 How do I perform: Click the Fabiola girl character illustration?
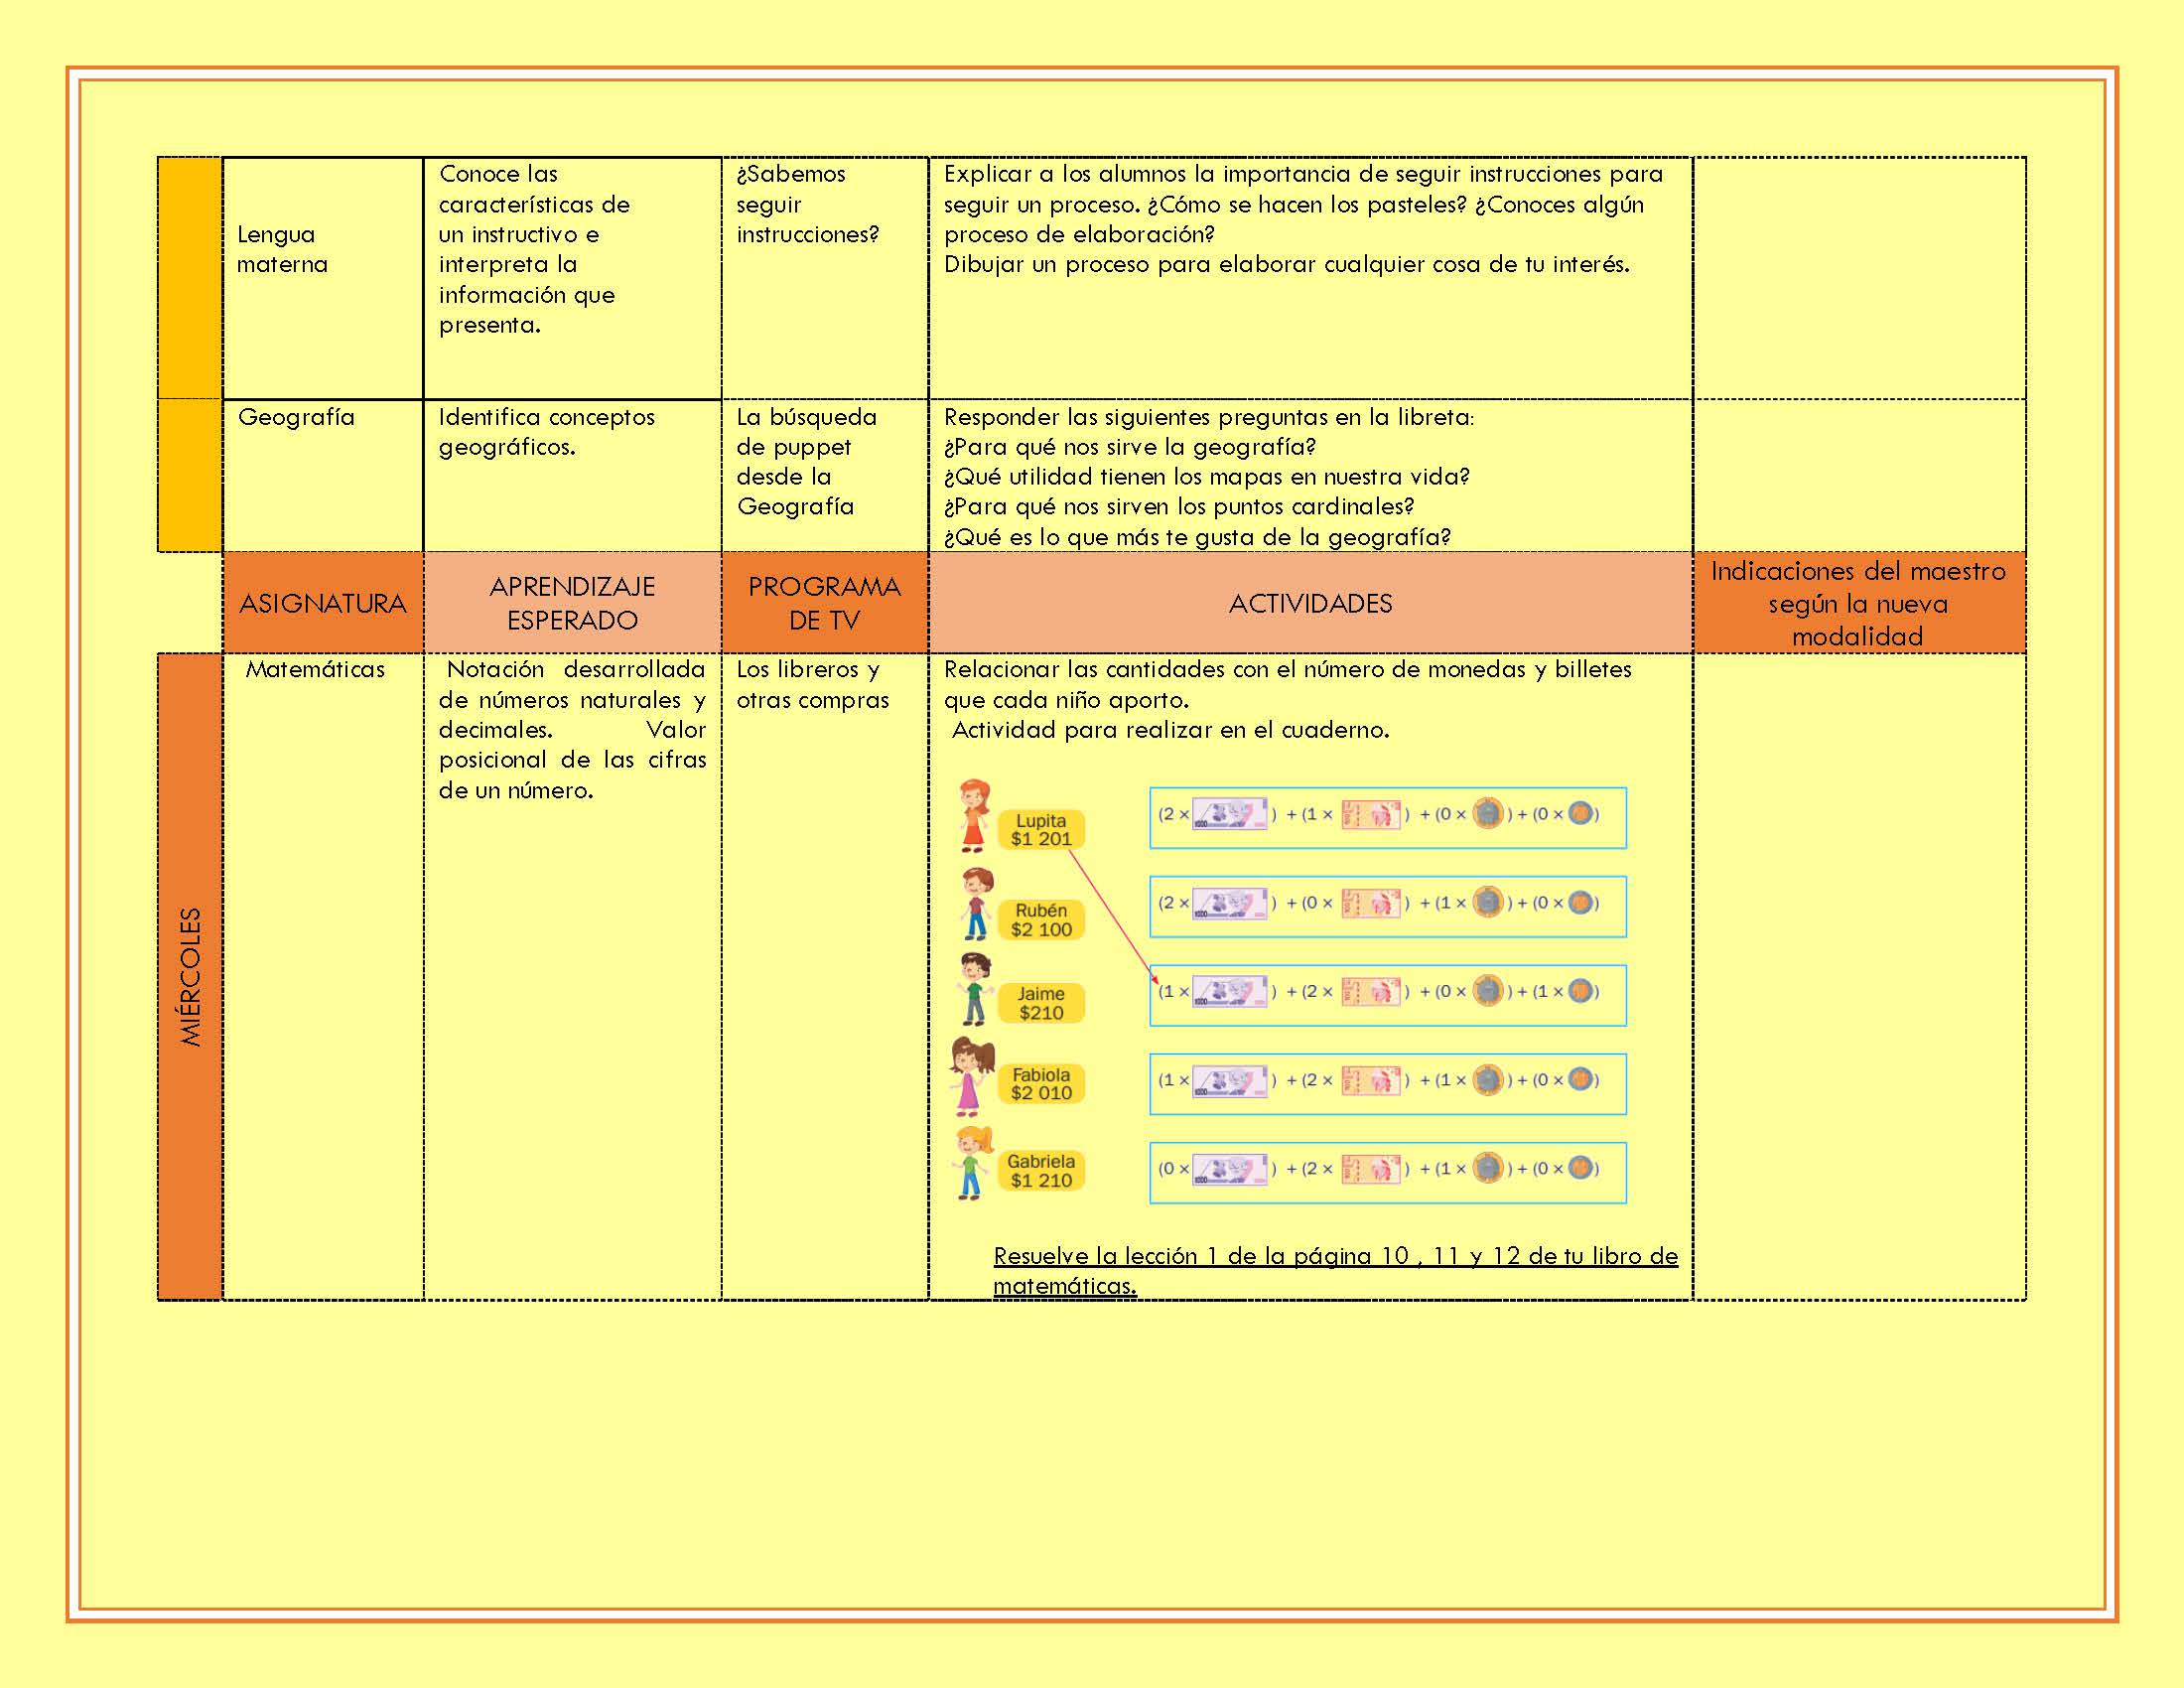coord(971,1077)
